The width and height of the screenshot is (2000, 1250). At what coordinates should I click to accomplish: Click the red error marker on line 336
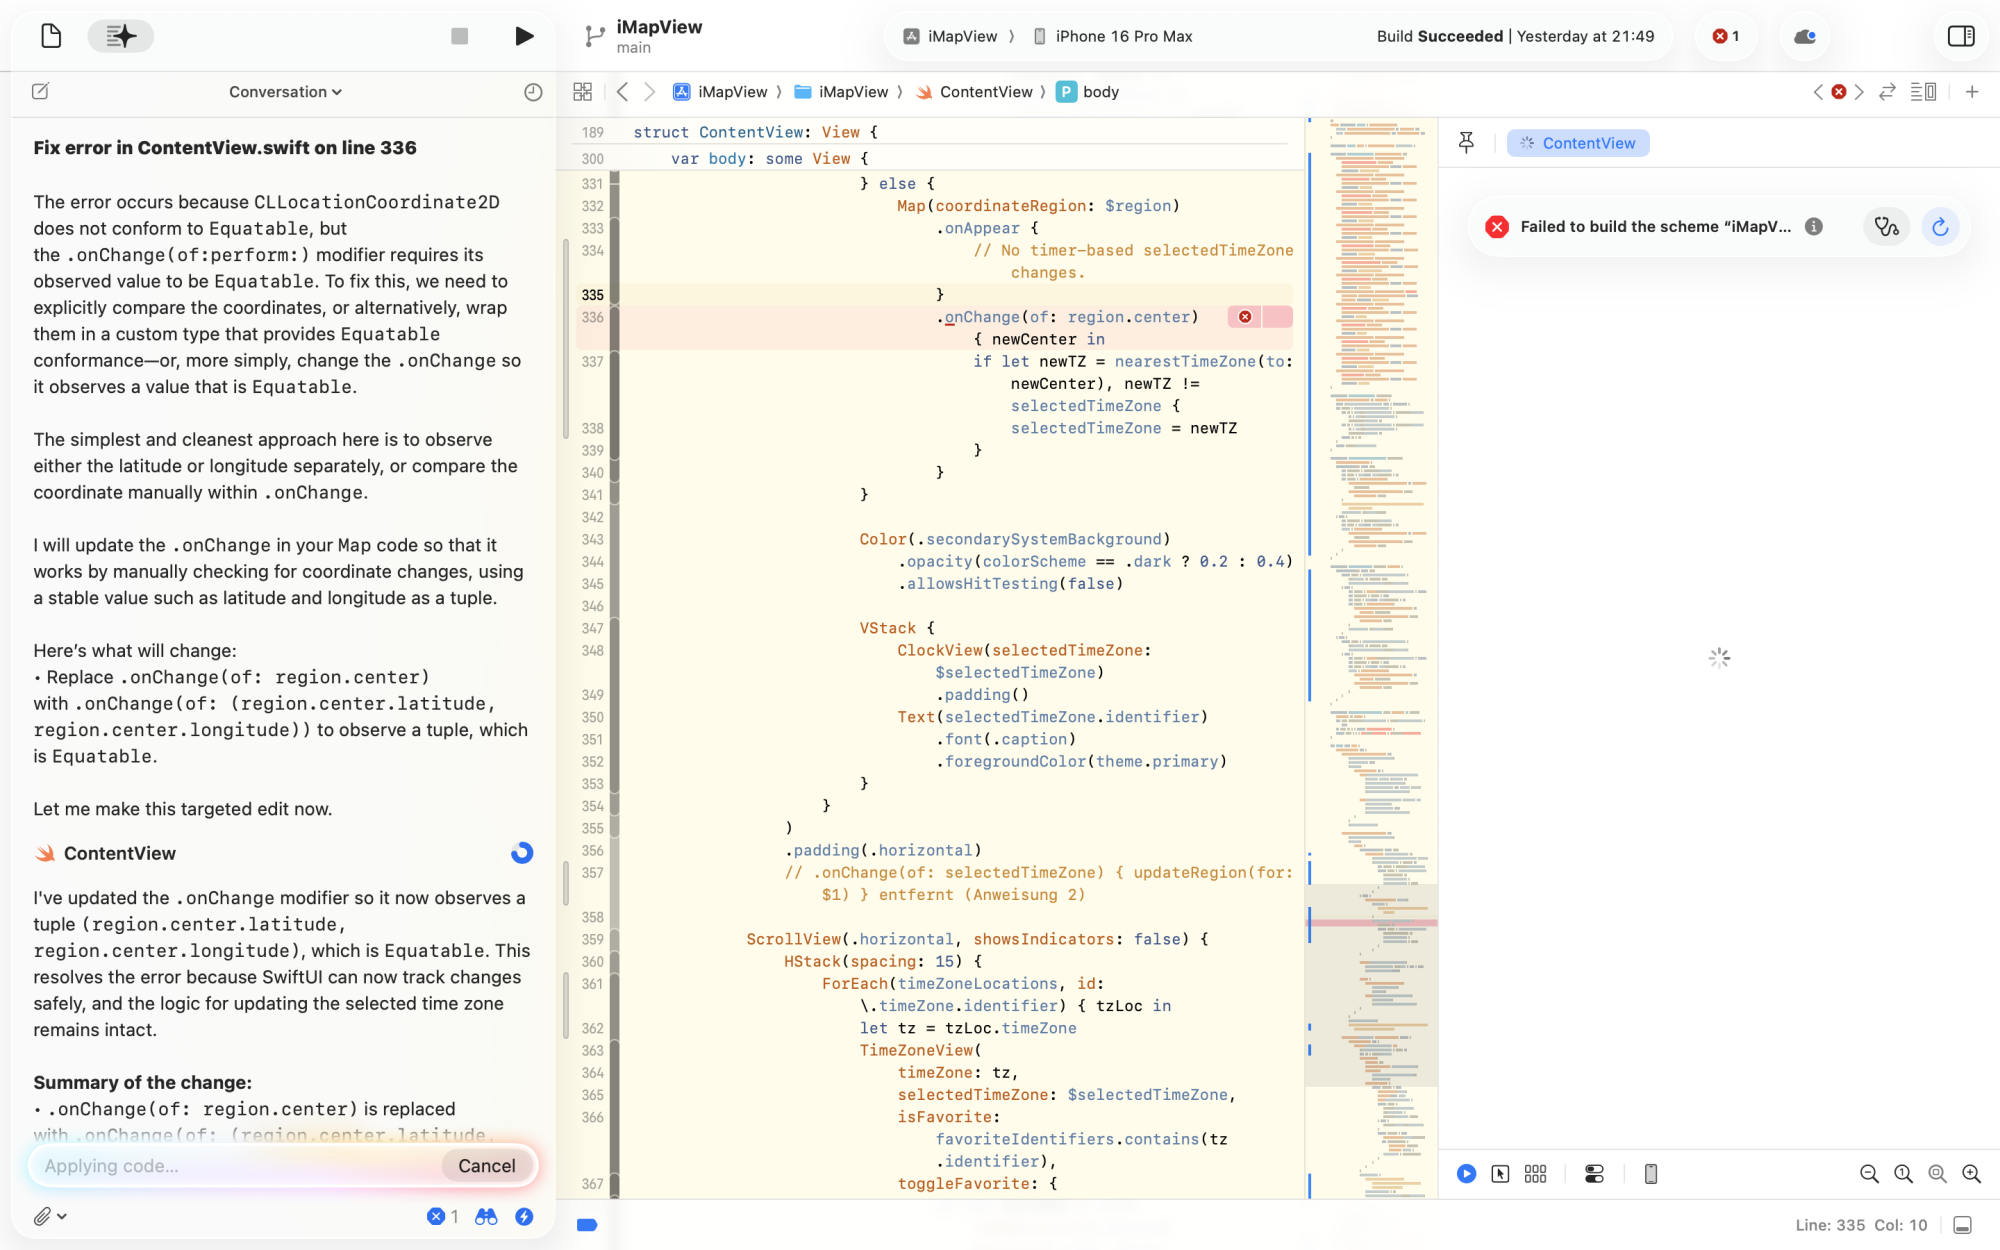coord(1245,317)
